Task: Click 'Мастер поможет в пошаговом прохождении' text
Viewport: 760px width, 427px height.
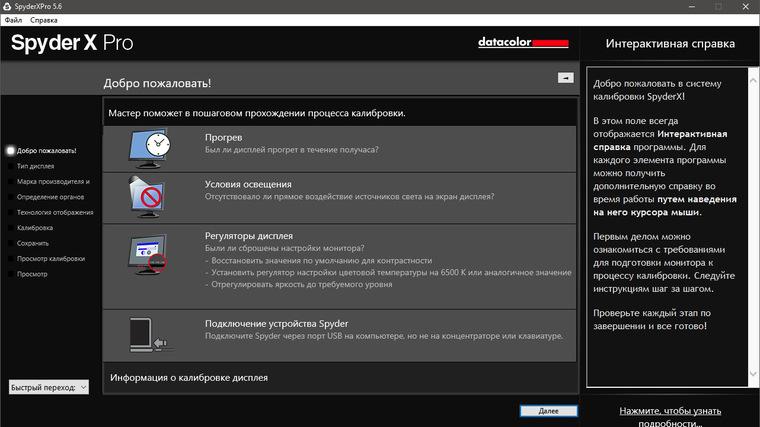Action: pyautogui.click(x=257, y=113)
